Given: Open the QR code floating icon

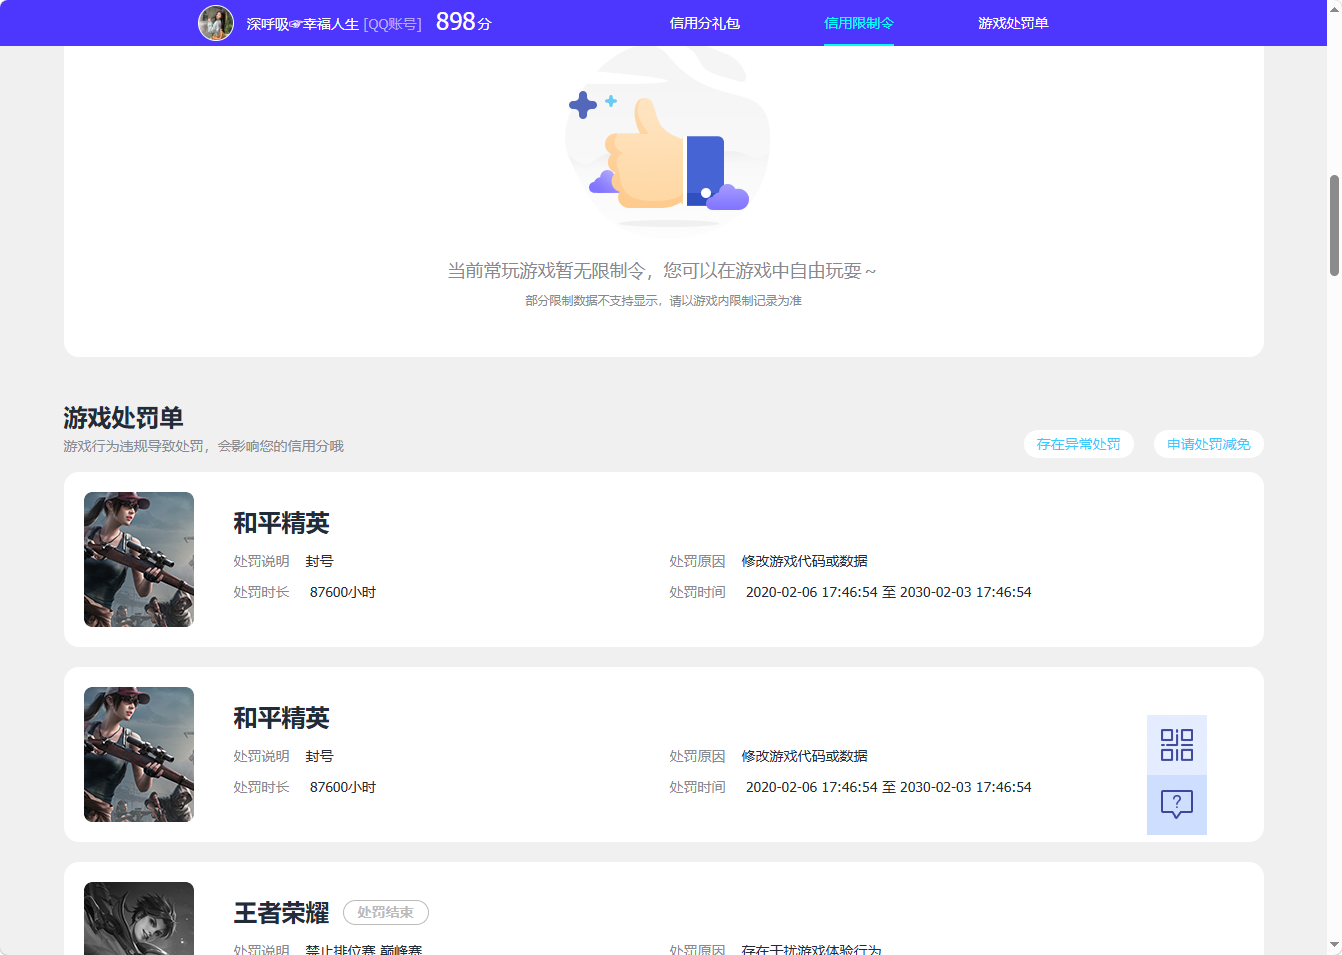Looking at the screenshot, I should click(1176, 745).
